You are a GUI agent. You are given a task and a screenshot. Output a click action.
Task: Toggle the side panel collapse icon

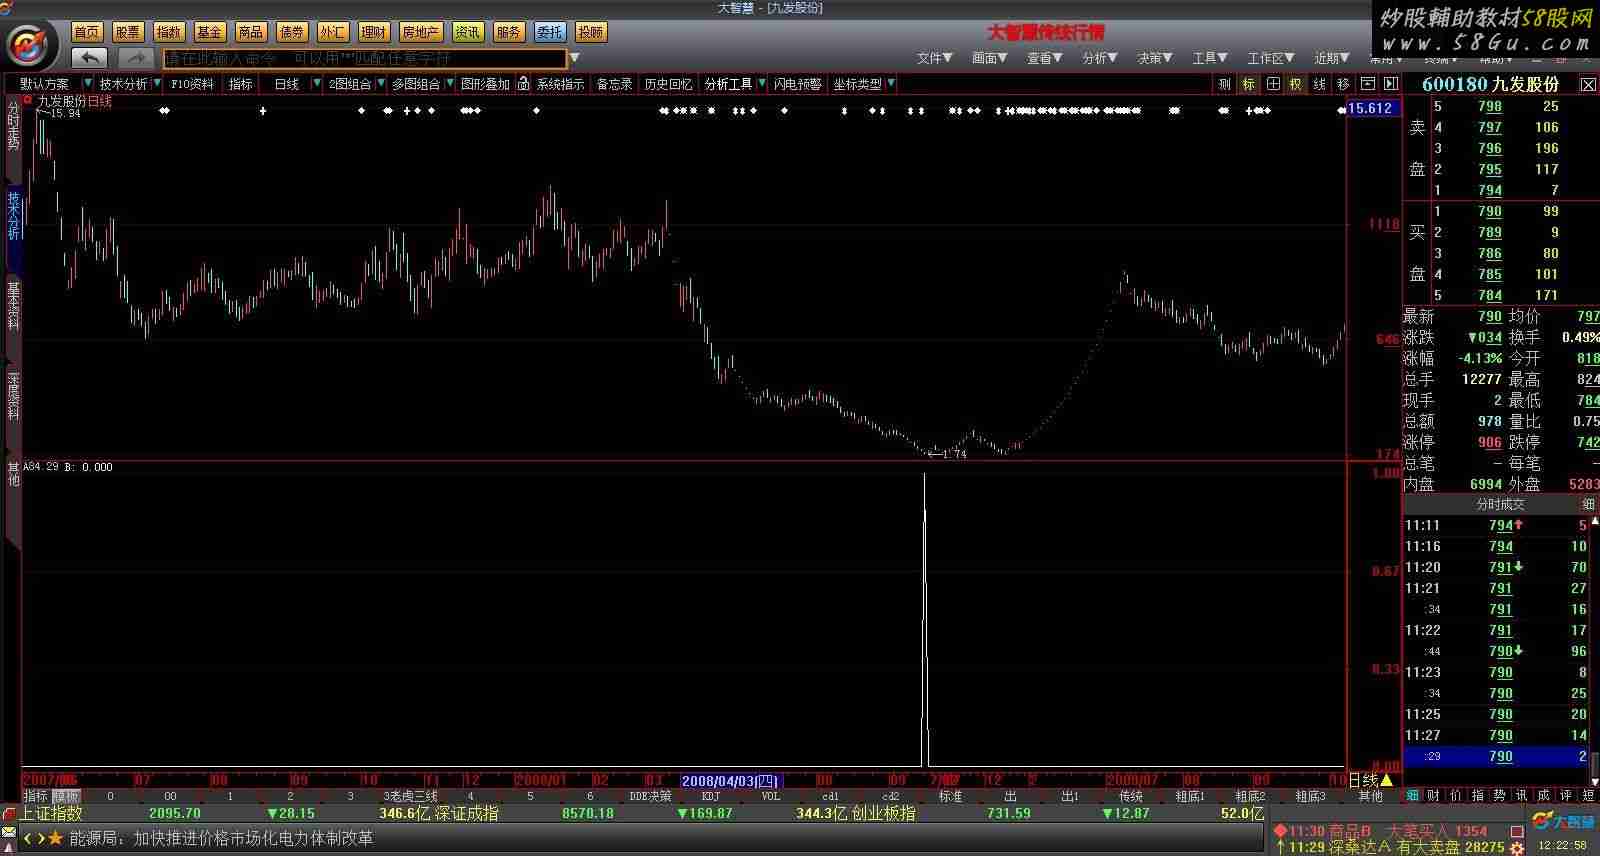pos(1390,84)
